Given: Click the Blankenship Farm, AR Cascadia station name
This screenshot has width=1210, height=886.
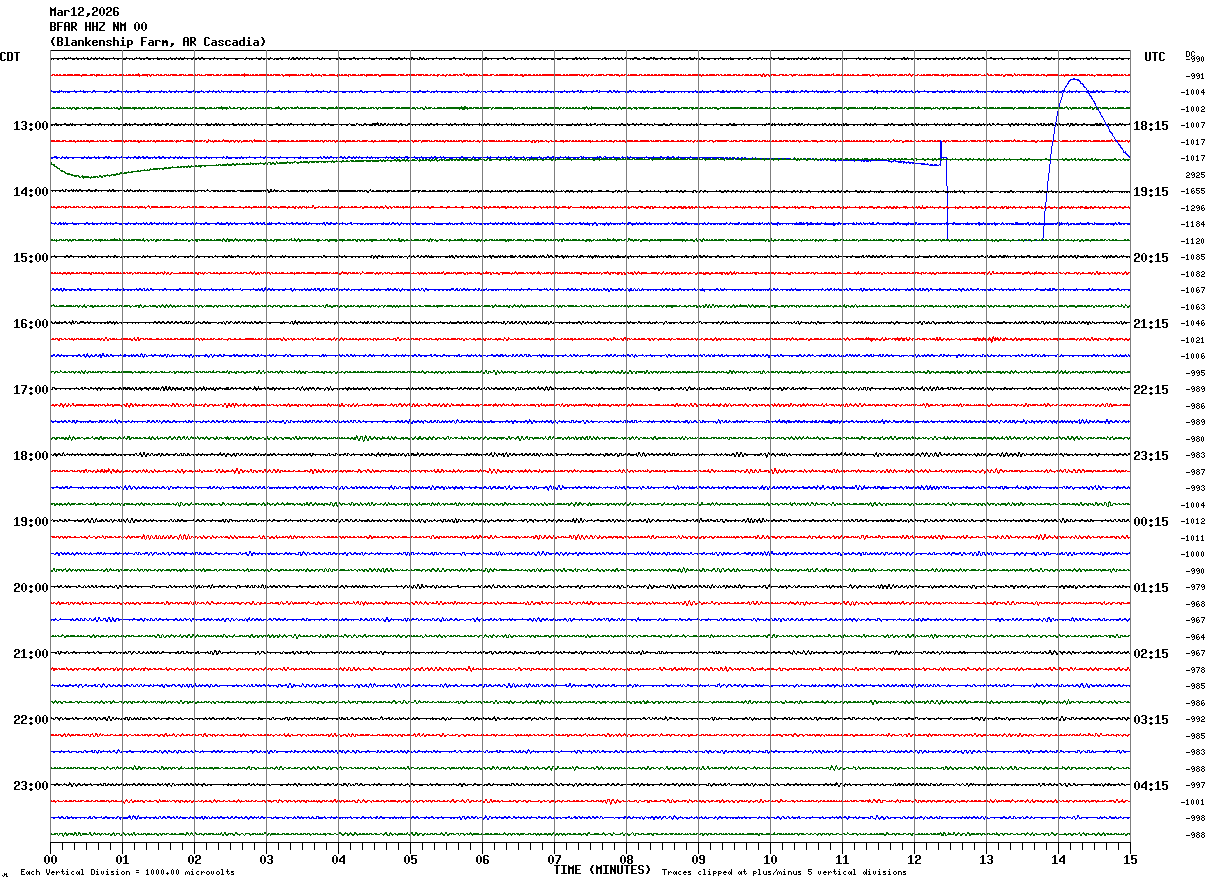Looking at the screenshot, I should click(x=158, y=42).
